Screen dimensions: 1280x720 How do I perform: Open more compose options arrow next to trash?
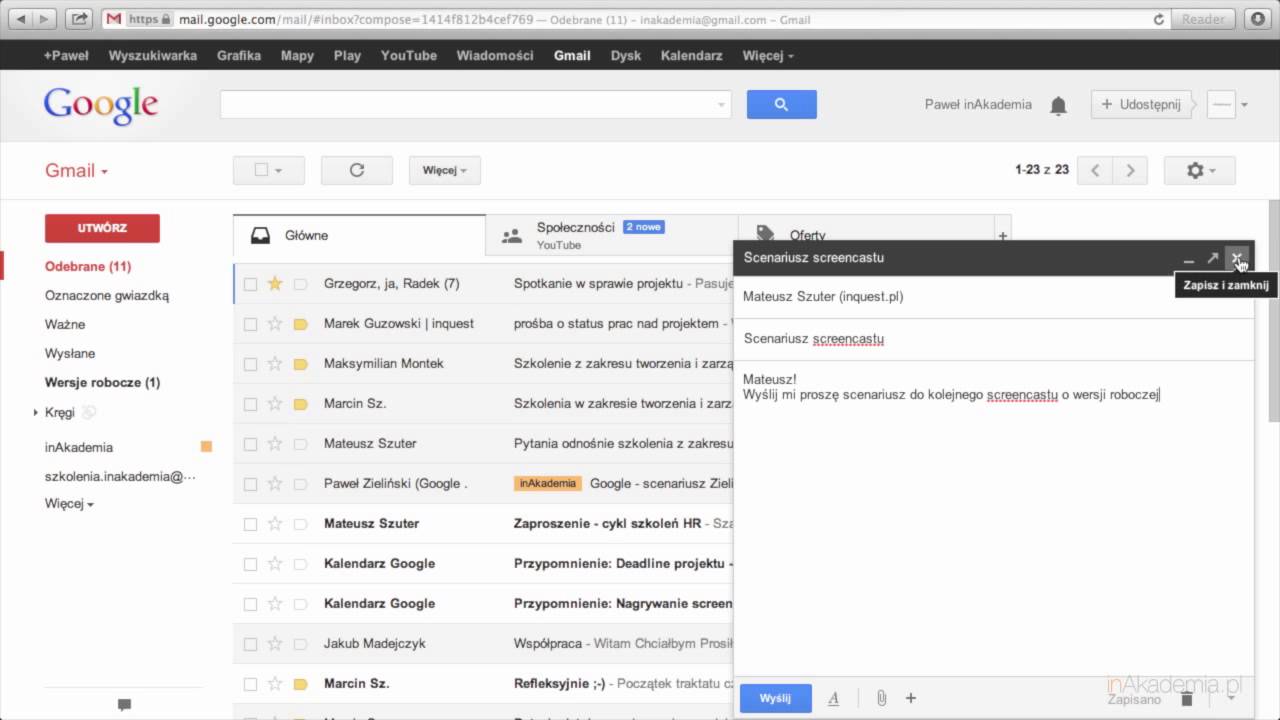[x=1232, y=698]
